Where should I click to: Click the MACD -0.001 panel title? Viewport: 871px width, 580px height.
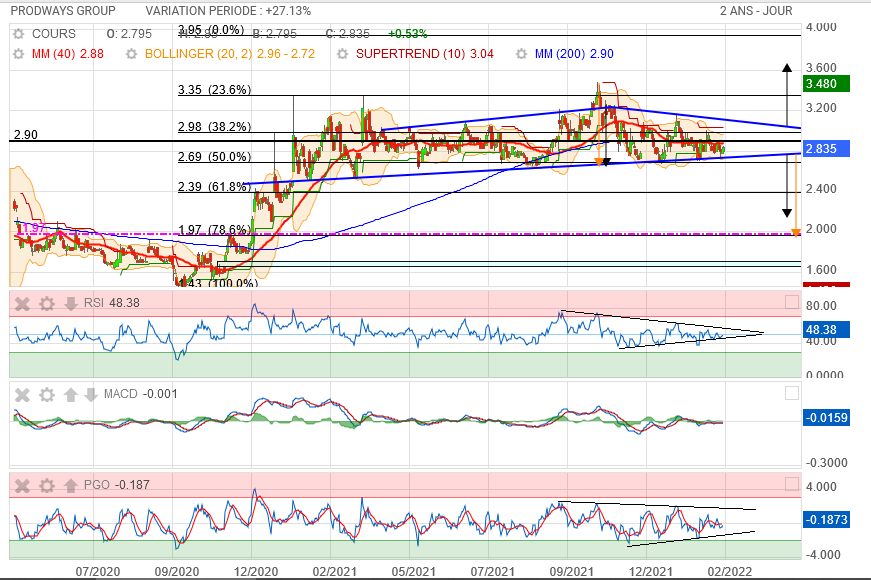click(141, 394)
